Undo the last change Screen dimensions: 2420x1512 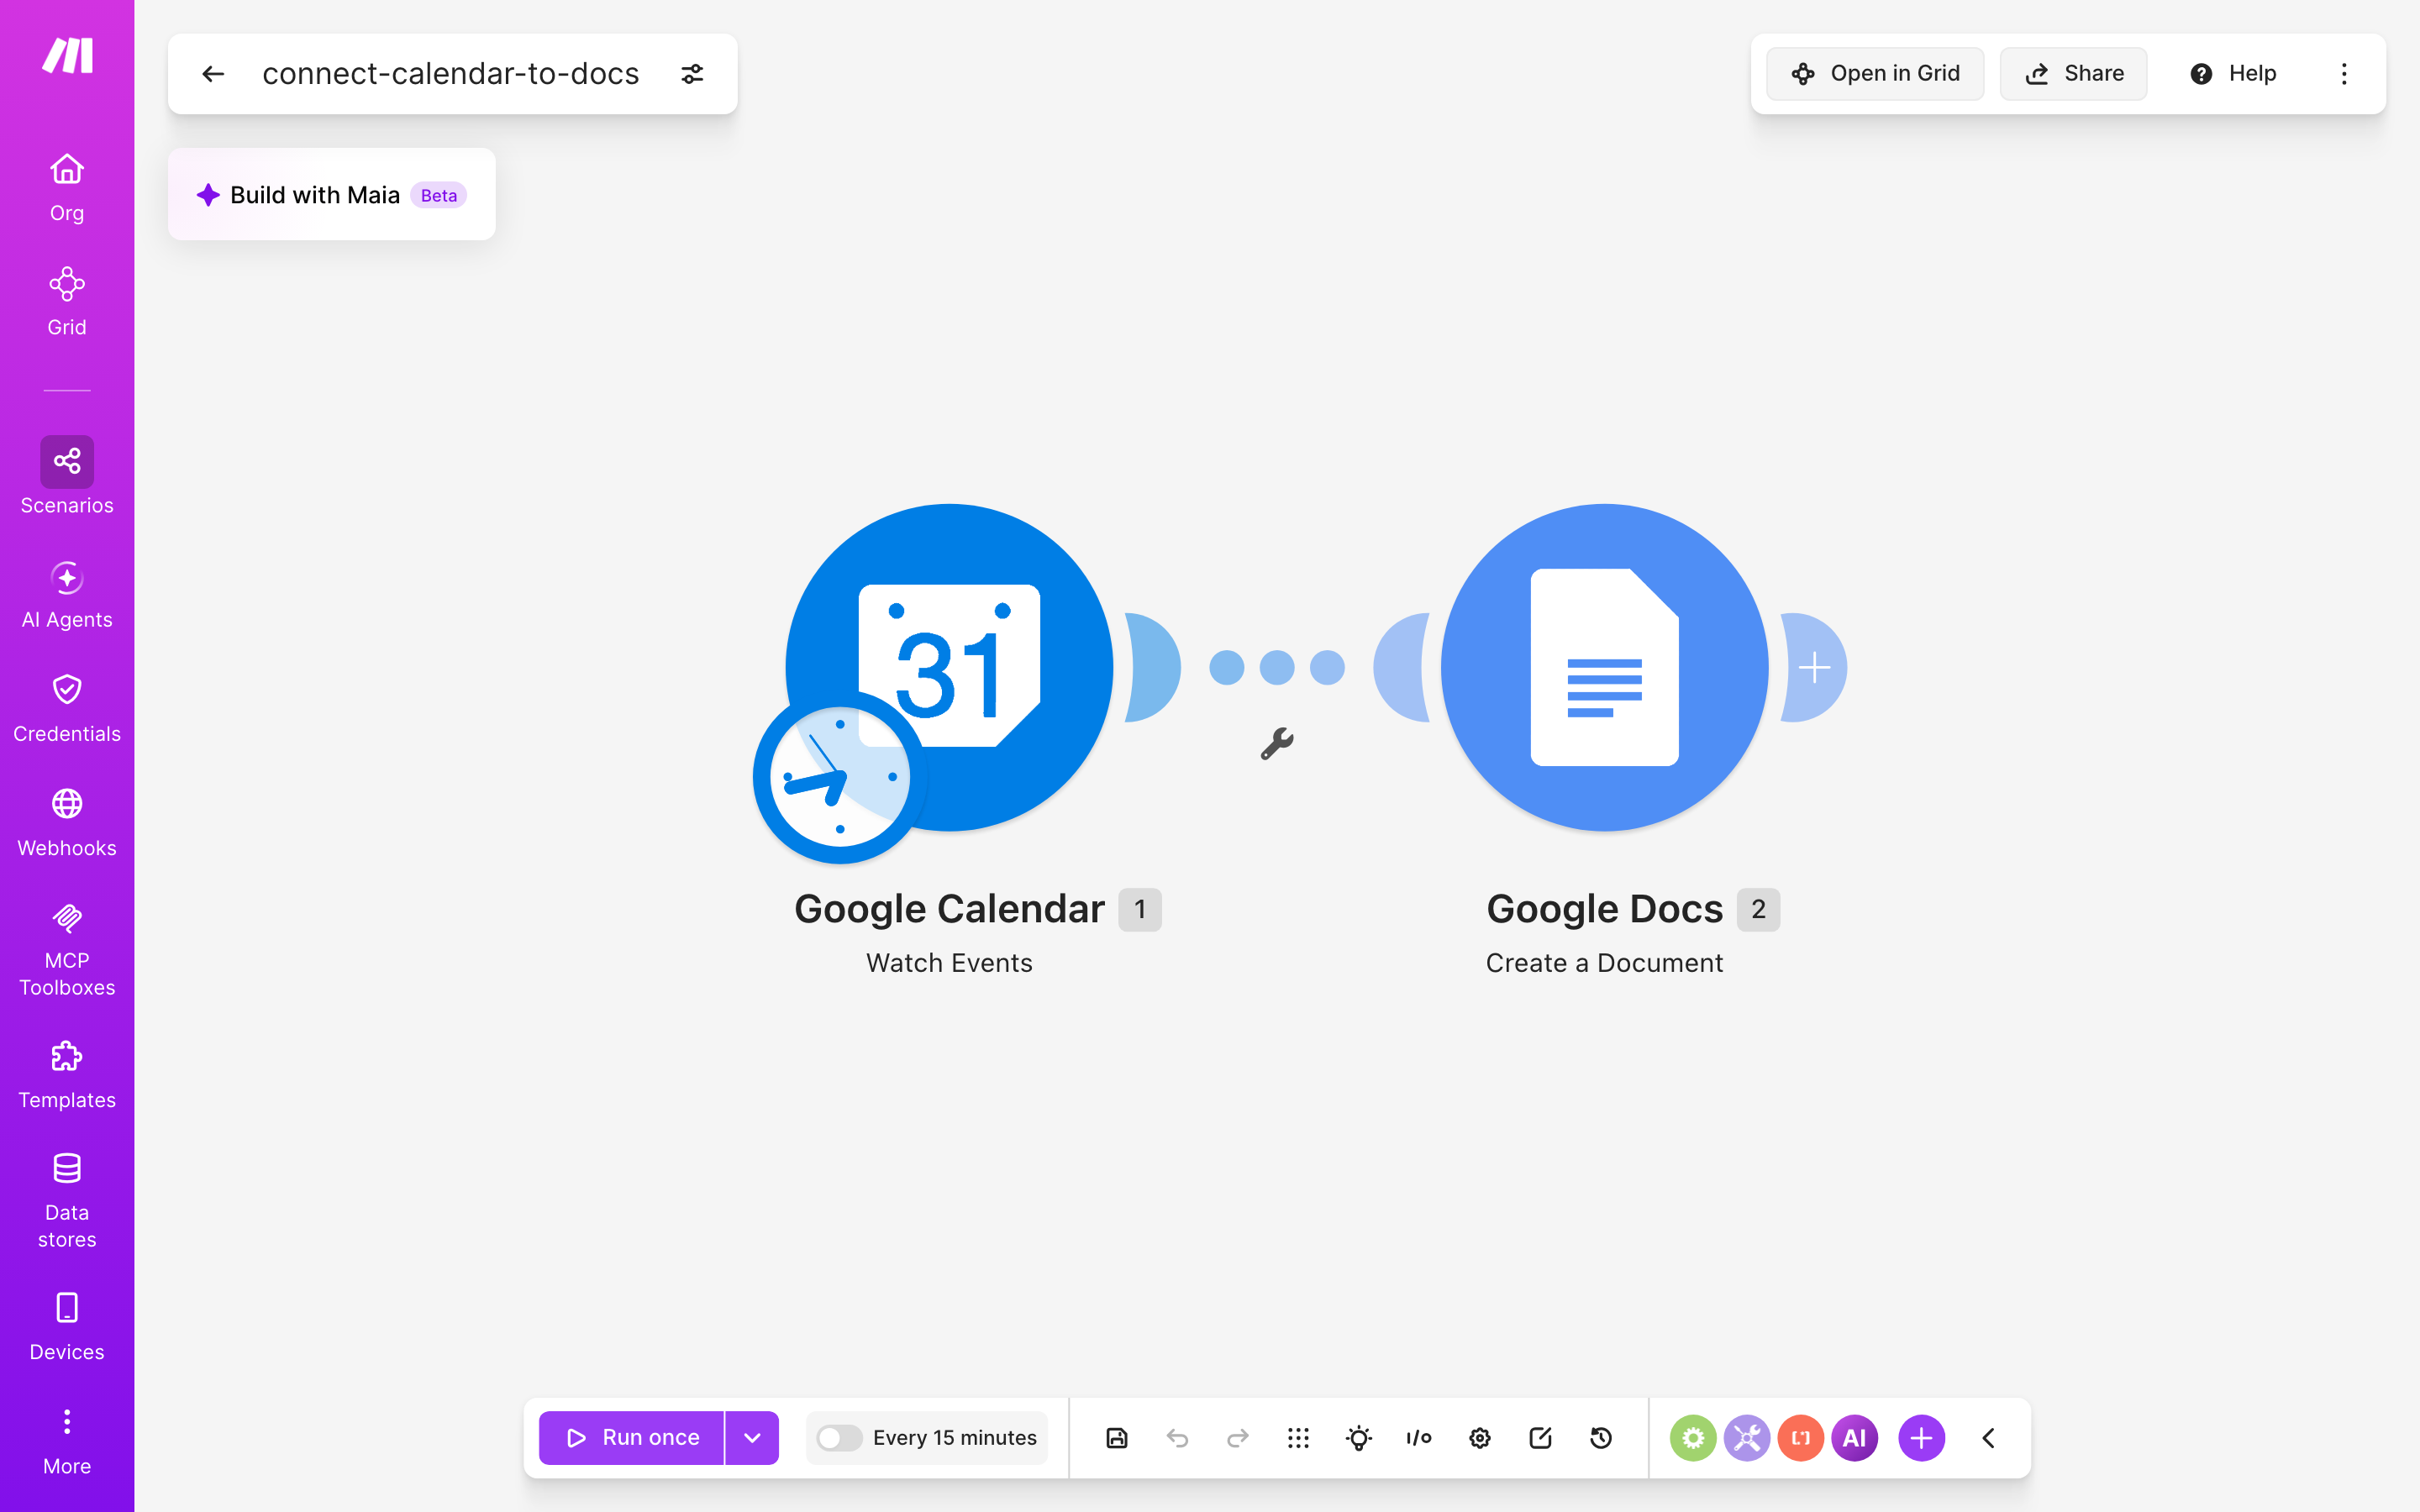point(1177,1438)
